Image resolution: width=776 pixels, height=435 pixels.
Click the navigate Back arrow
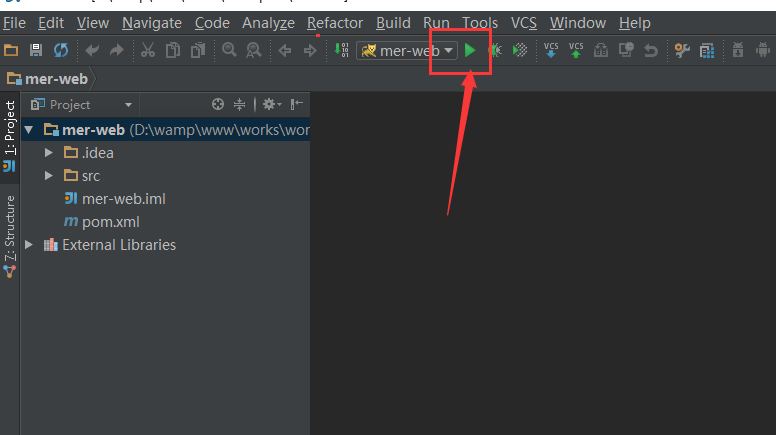pyautogui.click(x=285, y=50)
